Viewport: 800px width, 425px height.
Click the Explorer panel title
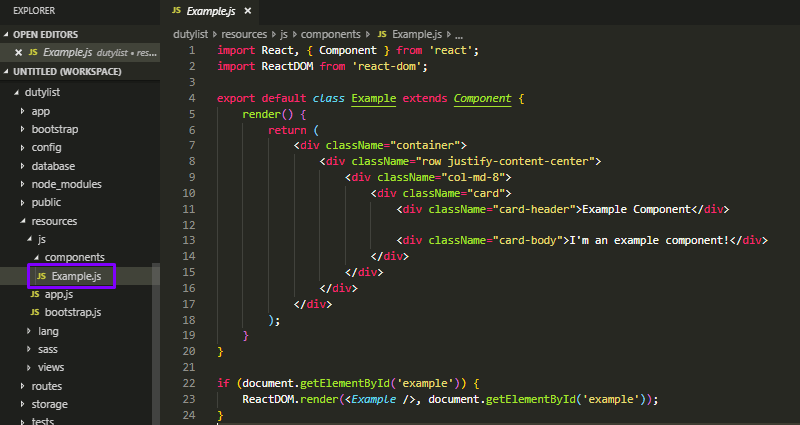pyautogui.click(x=34, y=11)
